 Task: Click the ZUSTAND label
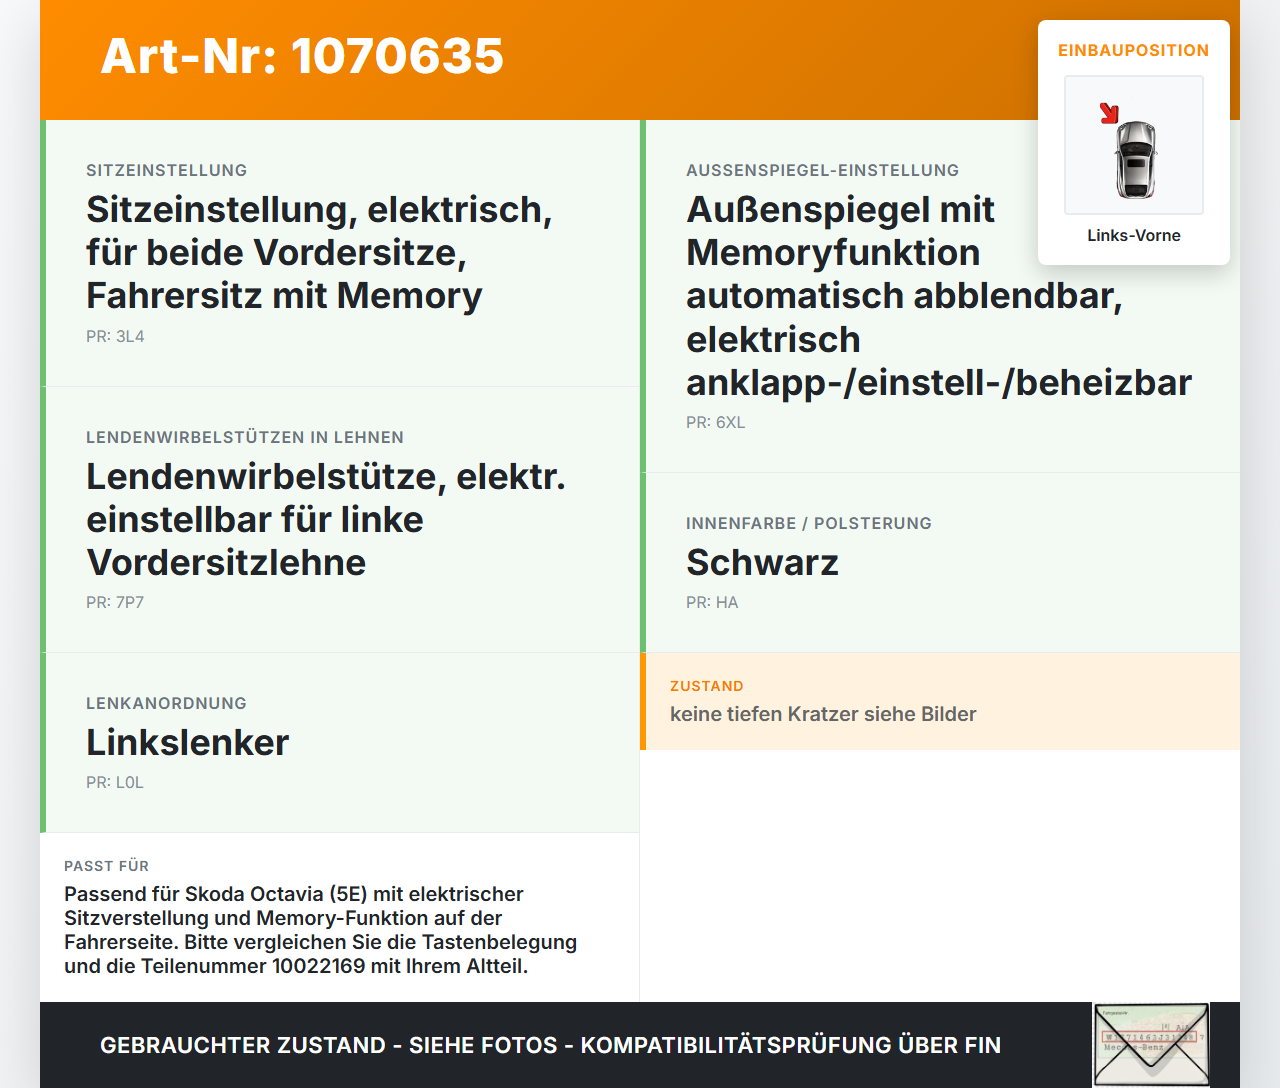tap(706, 686)
